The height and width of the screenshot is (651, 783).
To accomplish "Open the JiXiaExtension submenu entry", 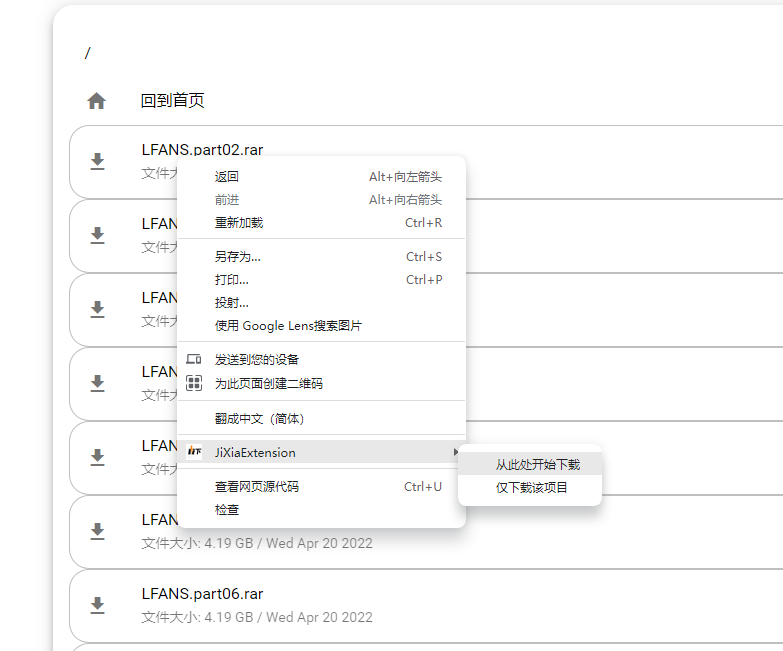I will [322, 452].
